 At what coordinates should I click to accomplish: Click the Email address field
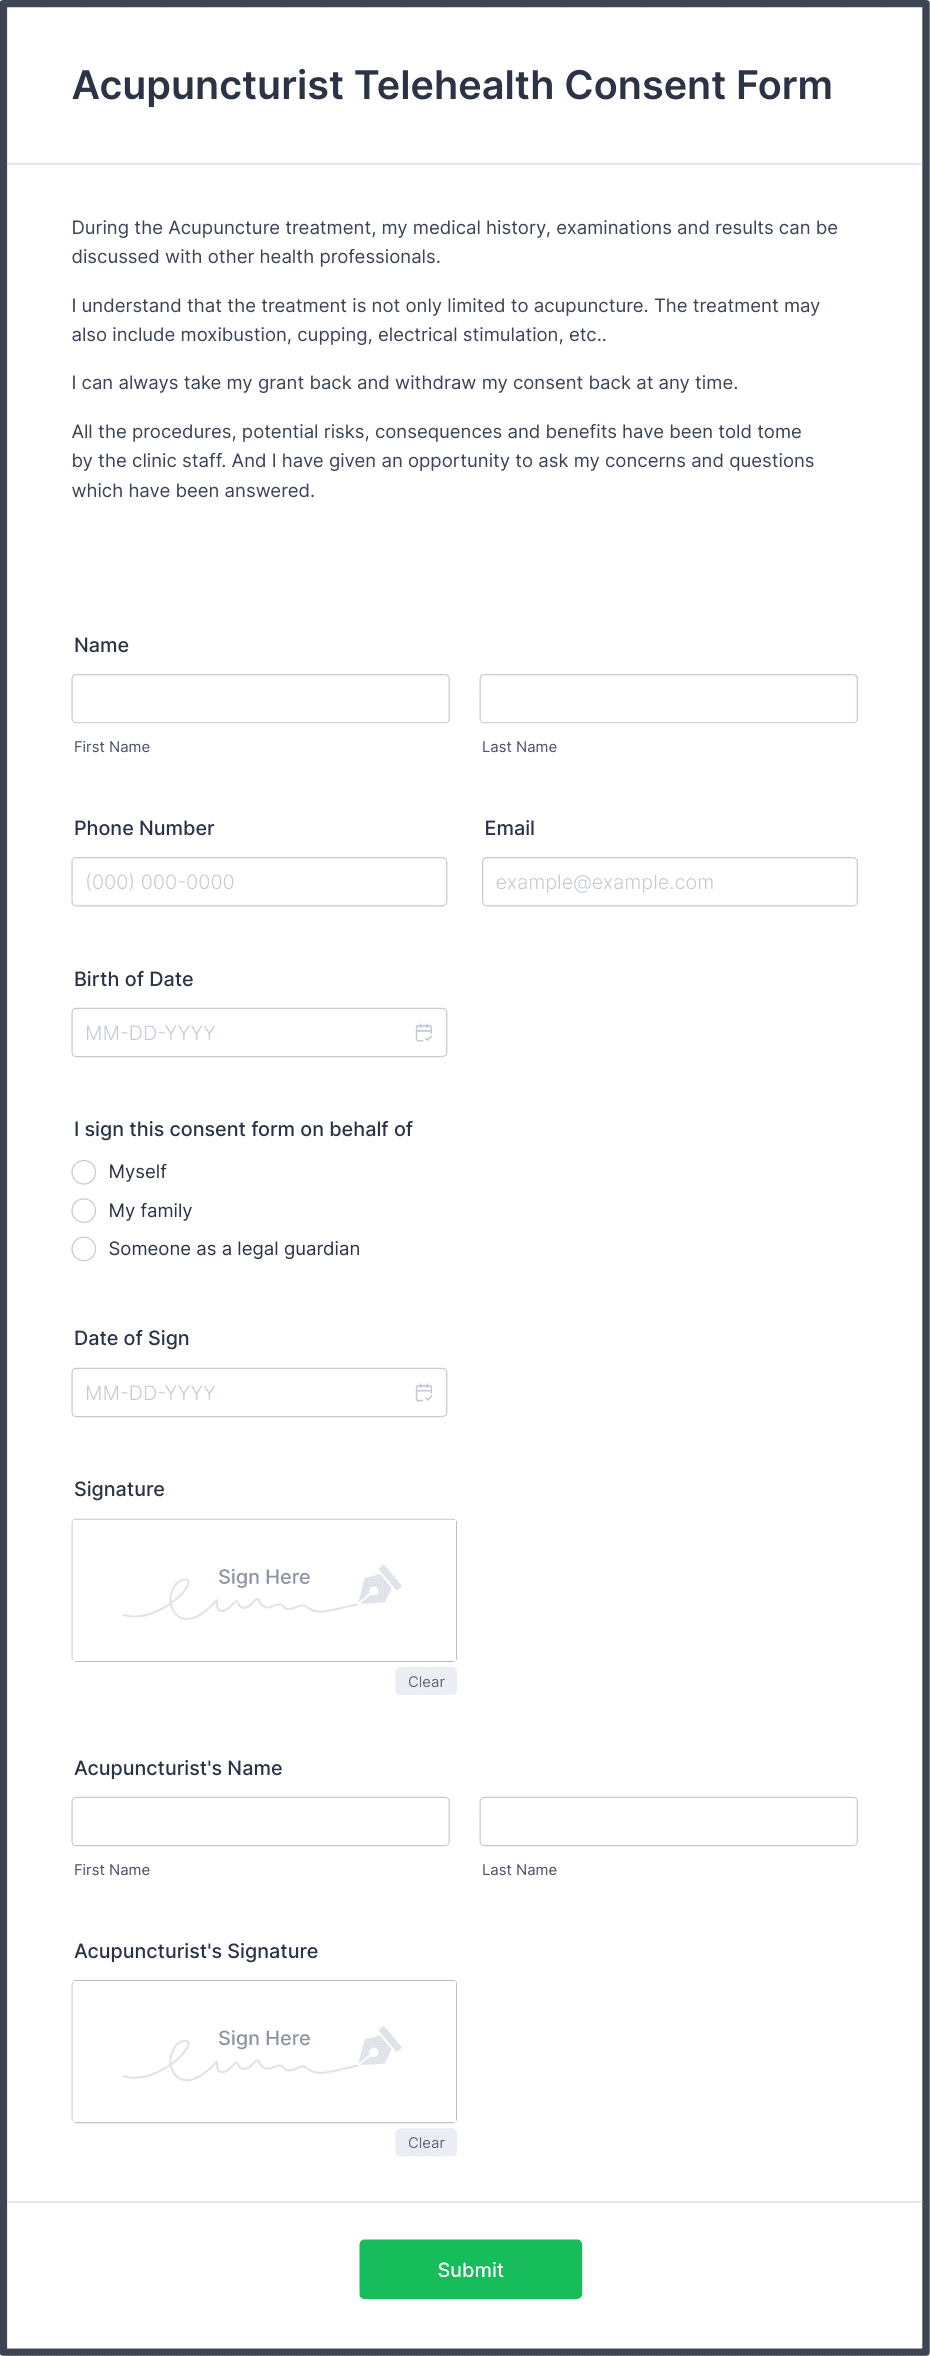(668, 881)
